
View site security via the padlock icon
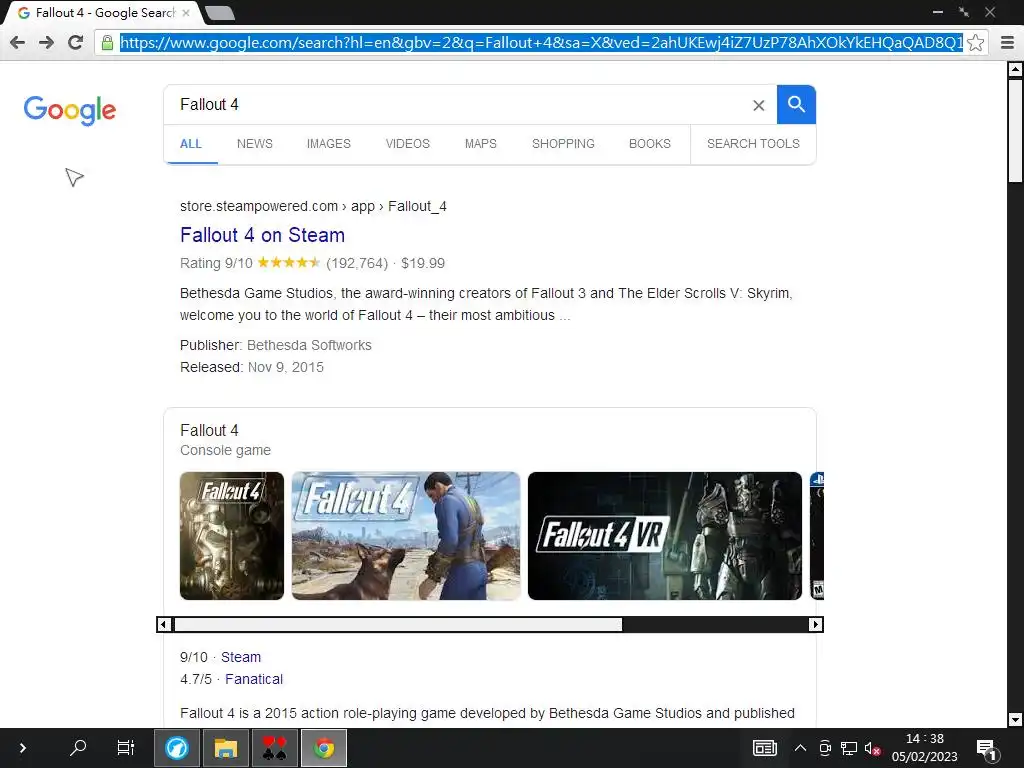click(107, 43)
